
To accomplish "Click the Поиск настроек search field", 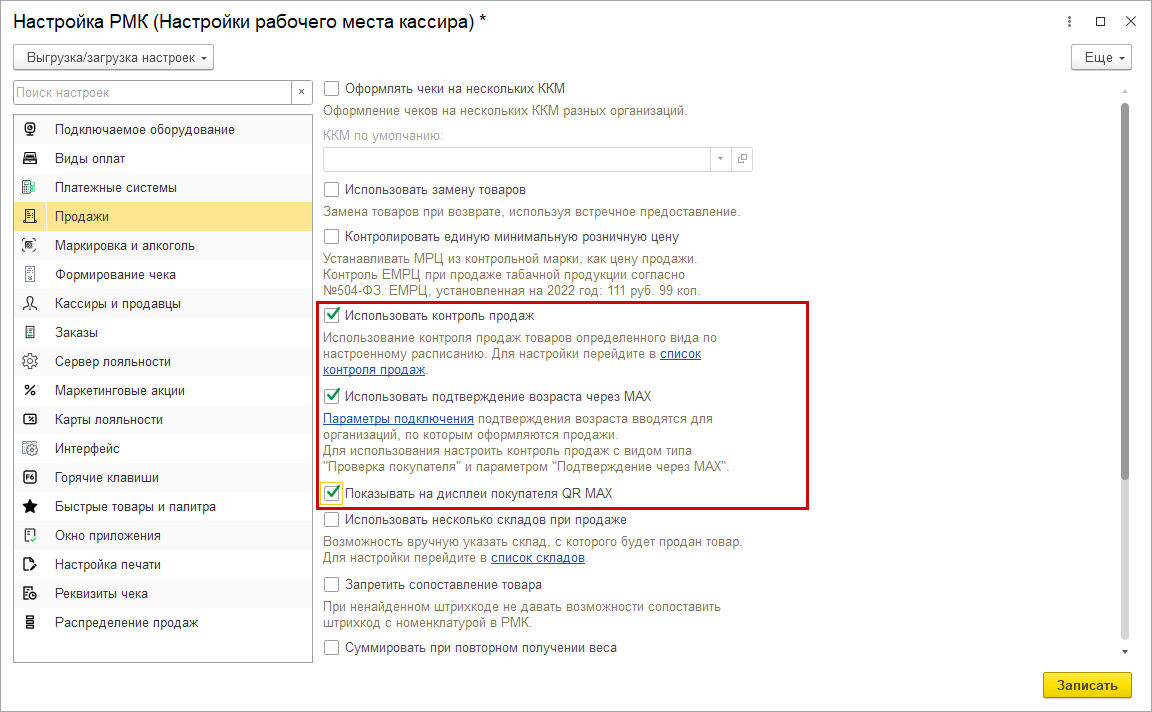I will tap(152, 92).
